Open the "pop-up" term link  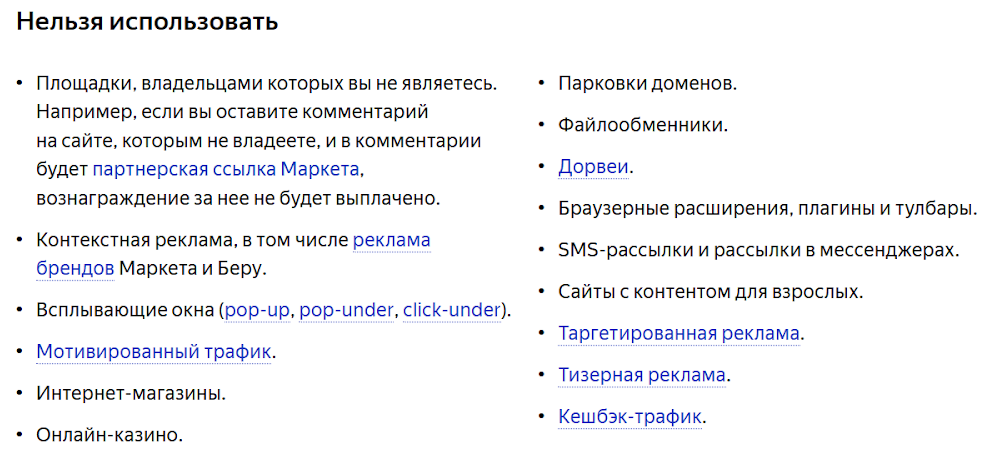coord(257,310)
